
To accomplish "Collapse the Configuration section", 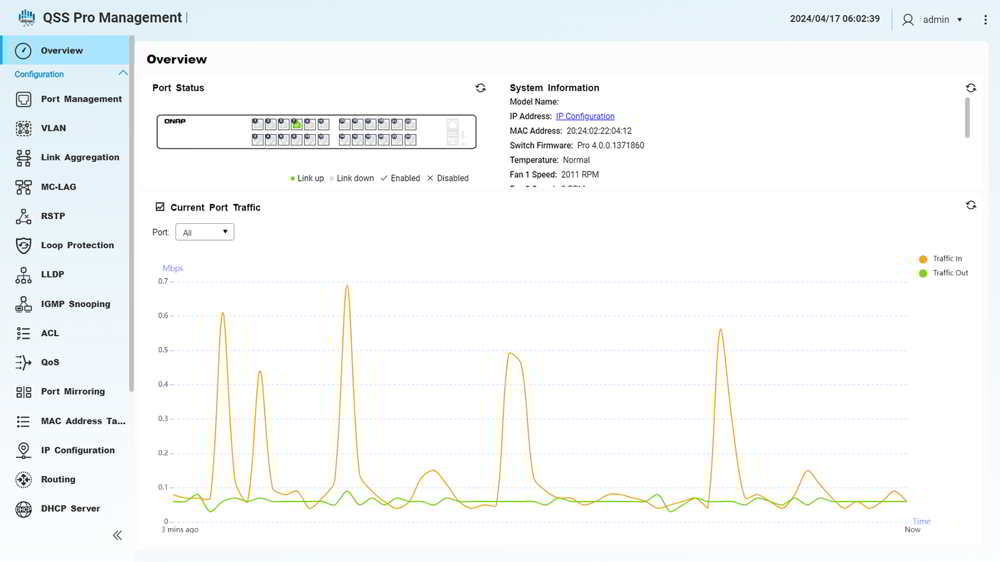I will pos(123,74).
